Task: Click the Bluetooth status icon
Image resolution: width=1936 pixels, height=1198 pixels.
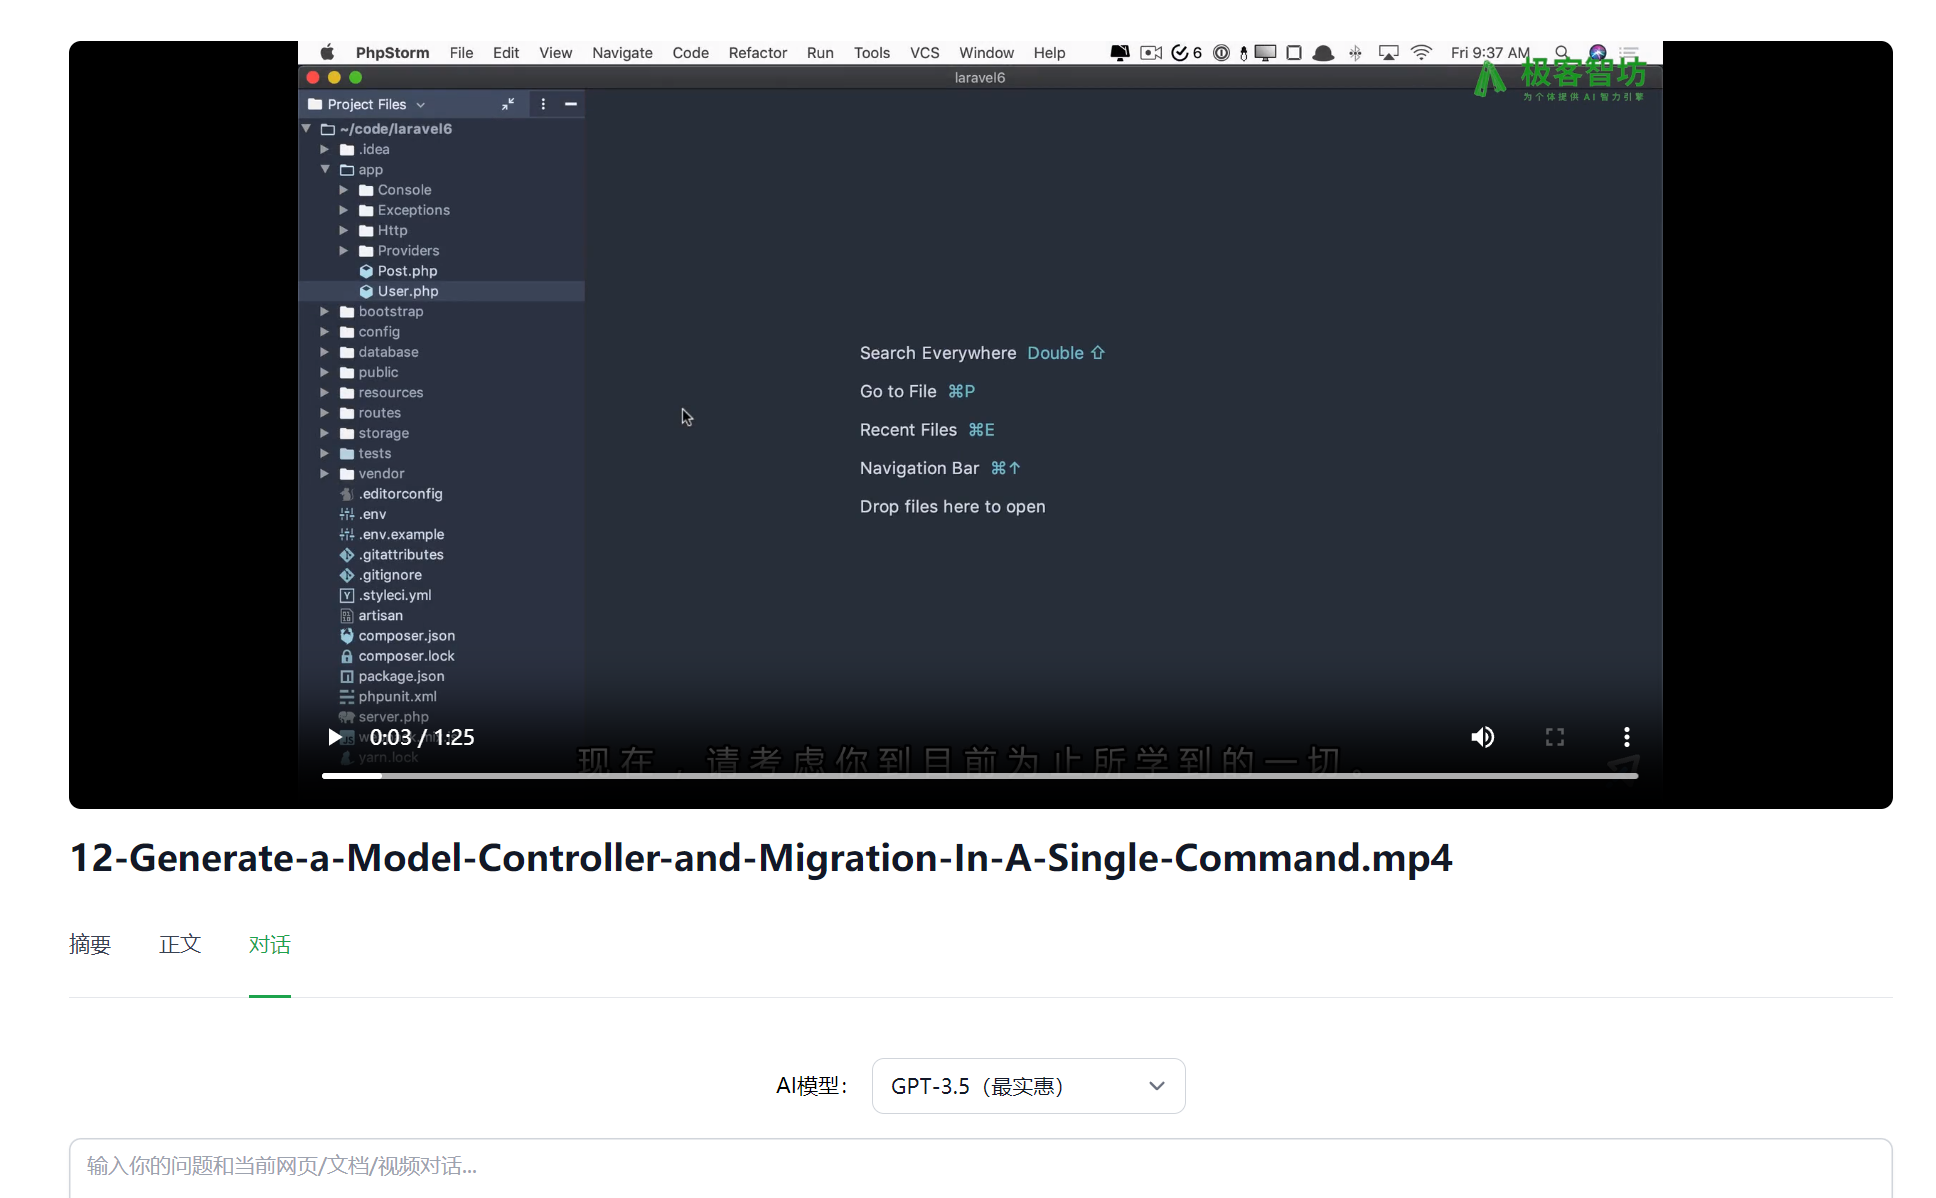Action: (x=1355, y=53)
